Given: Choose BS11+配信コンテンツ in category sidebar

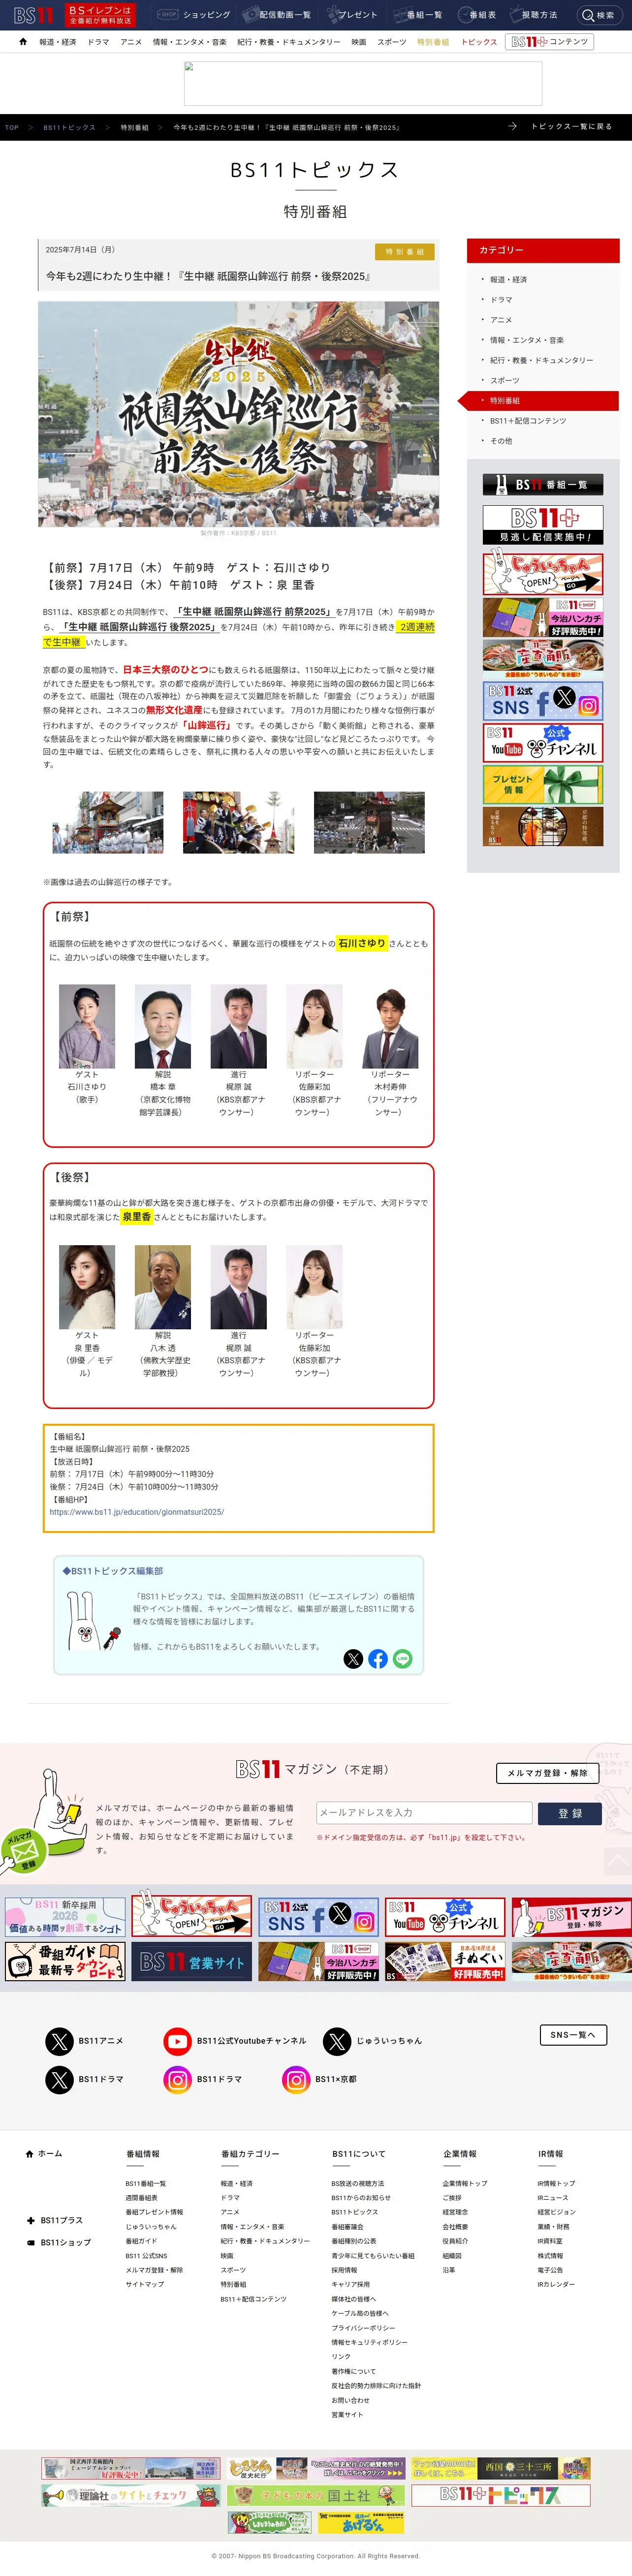Looking at the screenshot, I should (528, 421).
